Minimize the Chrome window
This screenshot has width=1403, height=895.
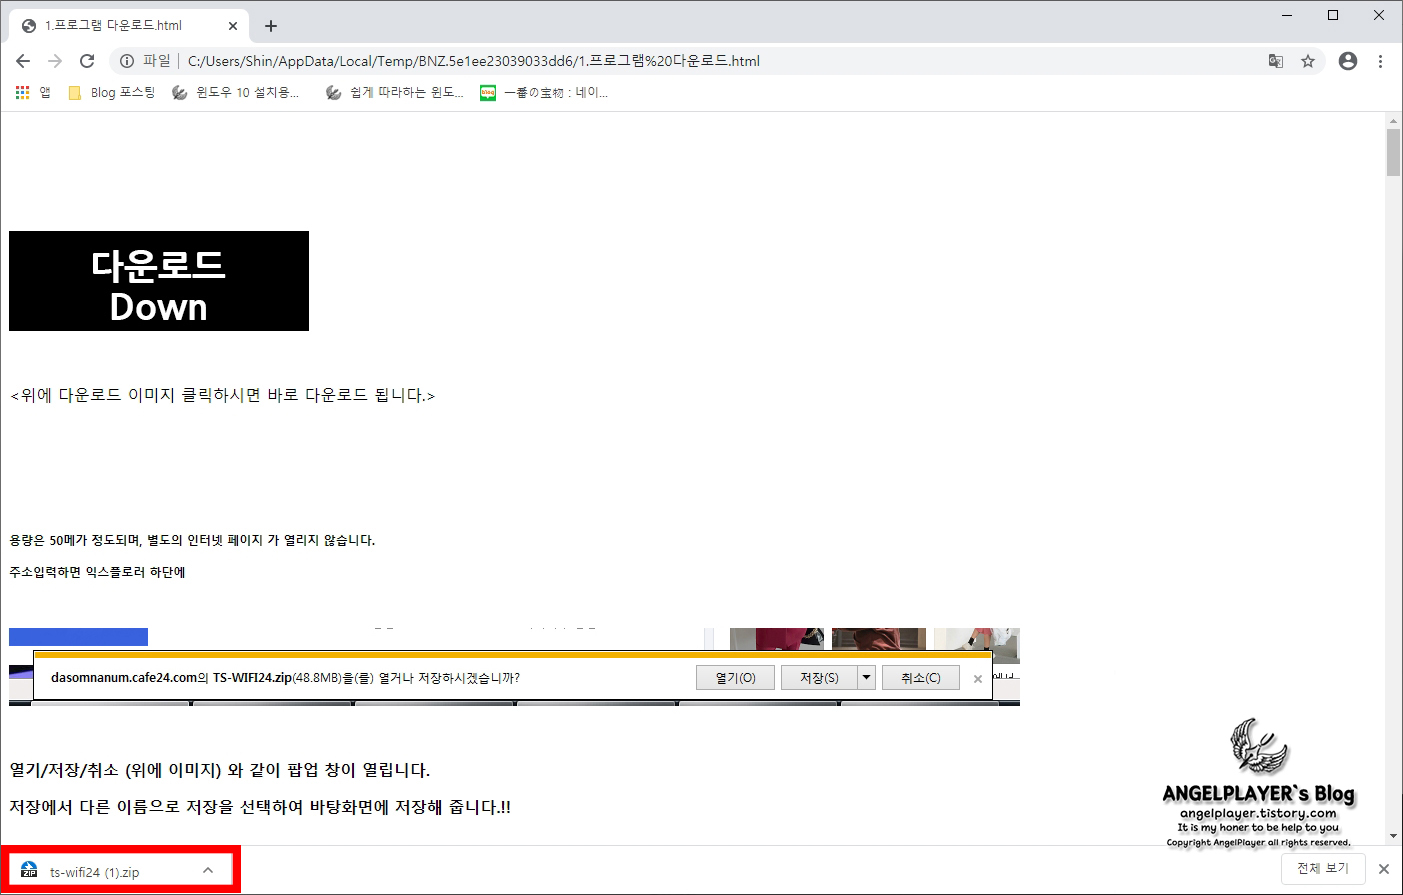click(1287, 15)
